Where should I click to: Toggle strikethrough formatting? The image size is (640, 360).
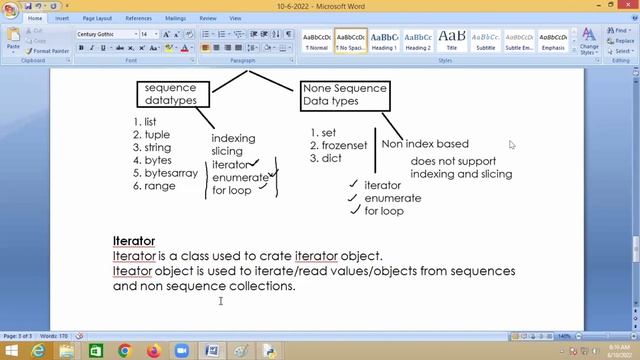pos(120,48)
